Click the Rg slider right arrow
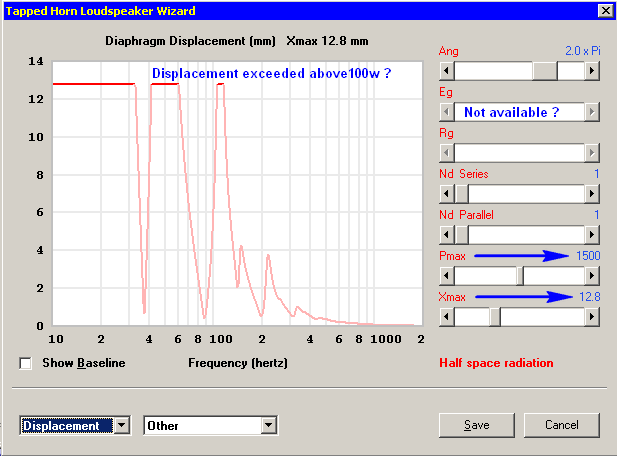 tap(592, 153)
